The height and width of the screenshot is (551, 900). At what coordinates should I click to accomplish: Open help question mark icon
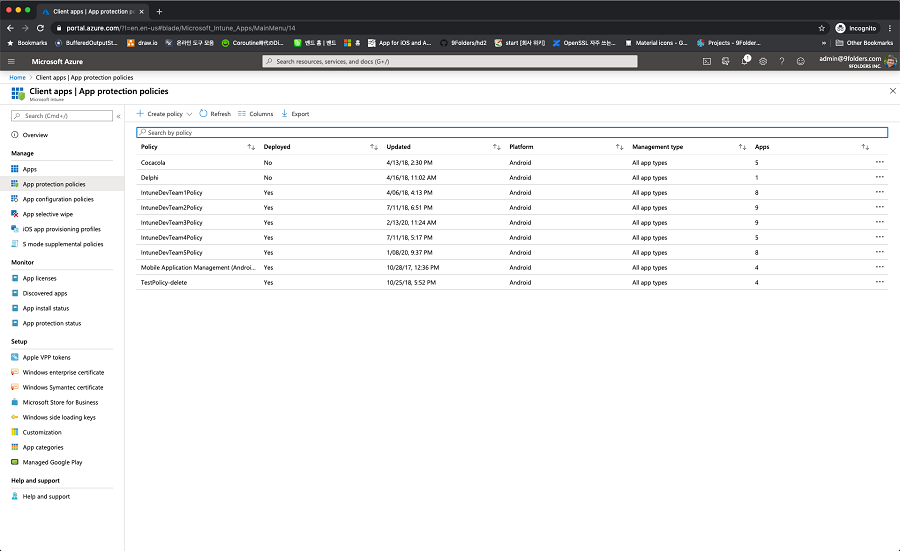click(781, 61)
